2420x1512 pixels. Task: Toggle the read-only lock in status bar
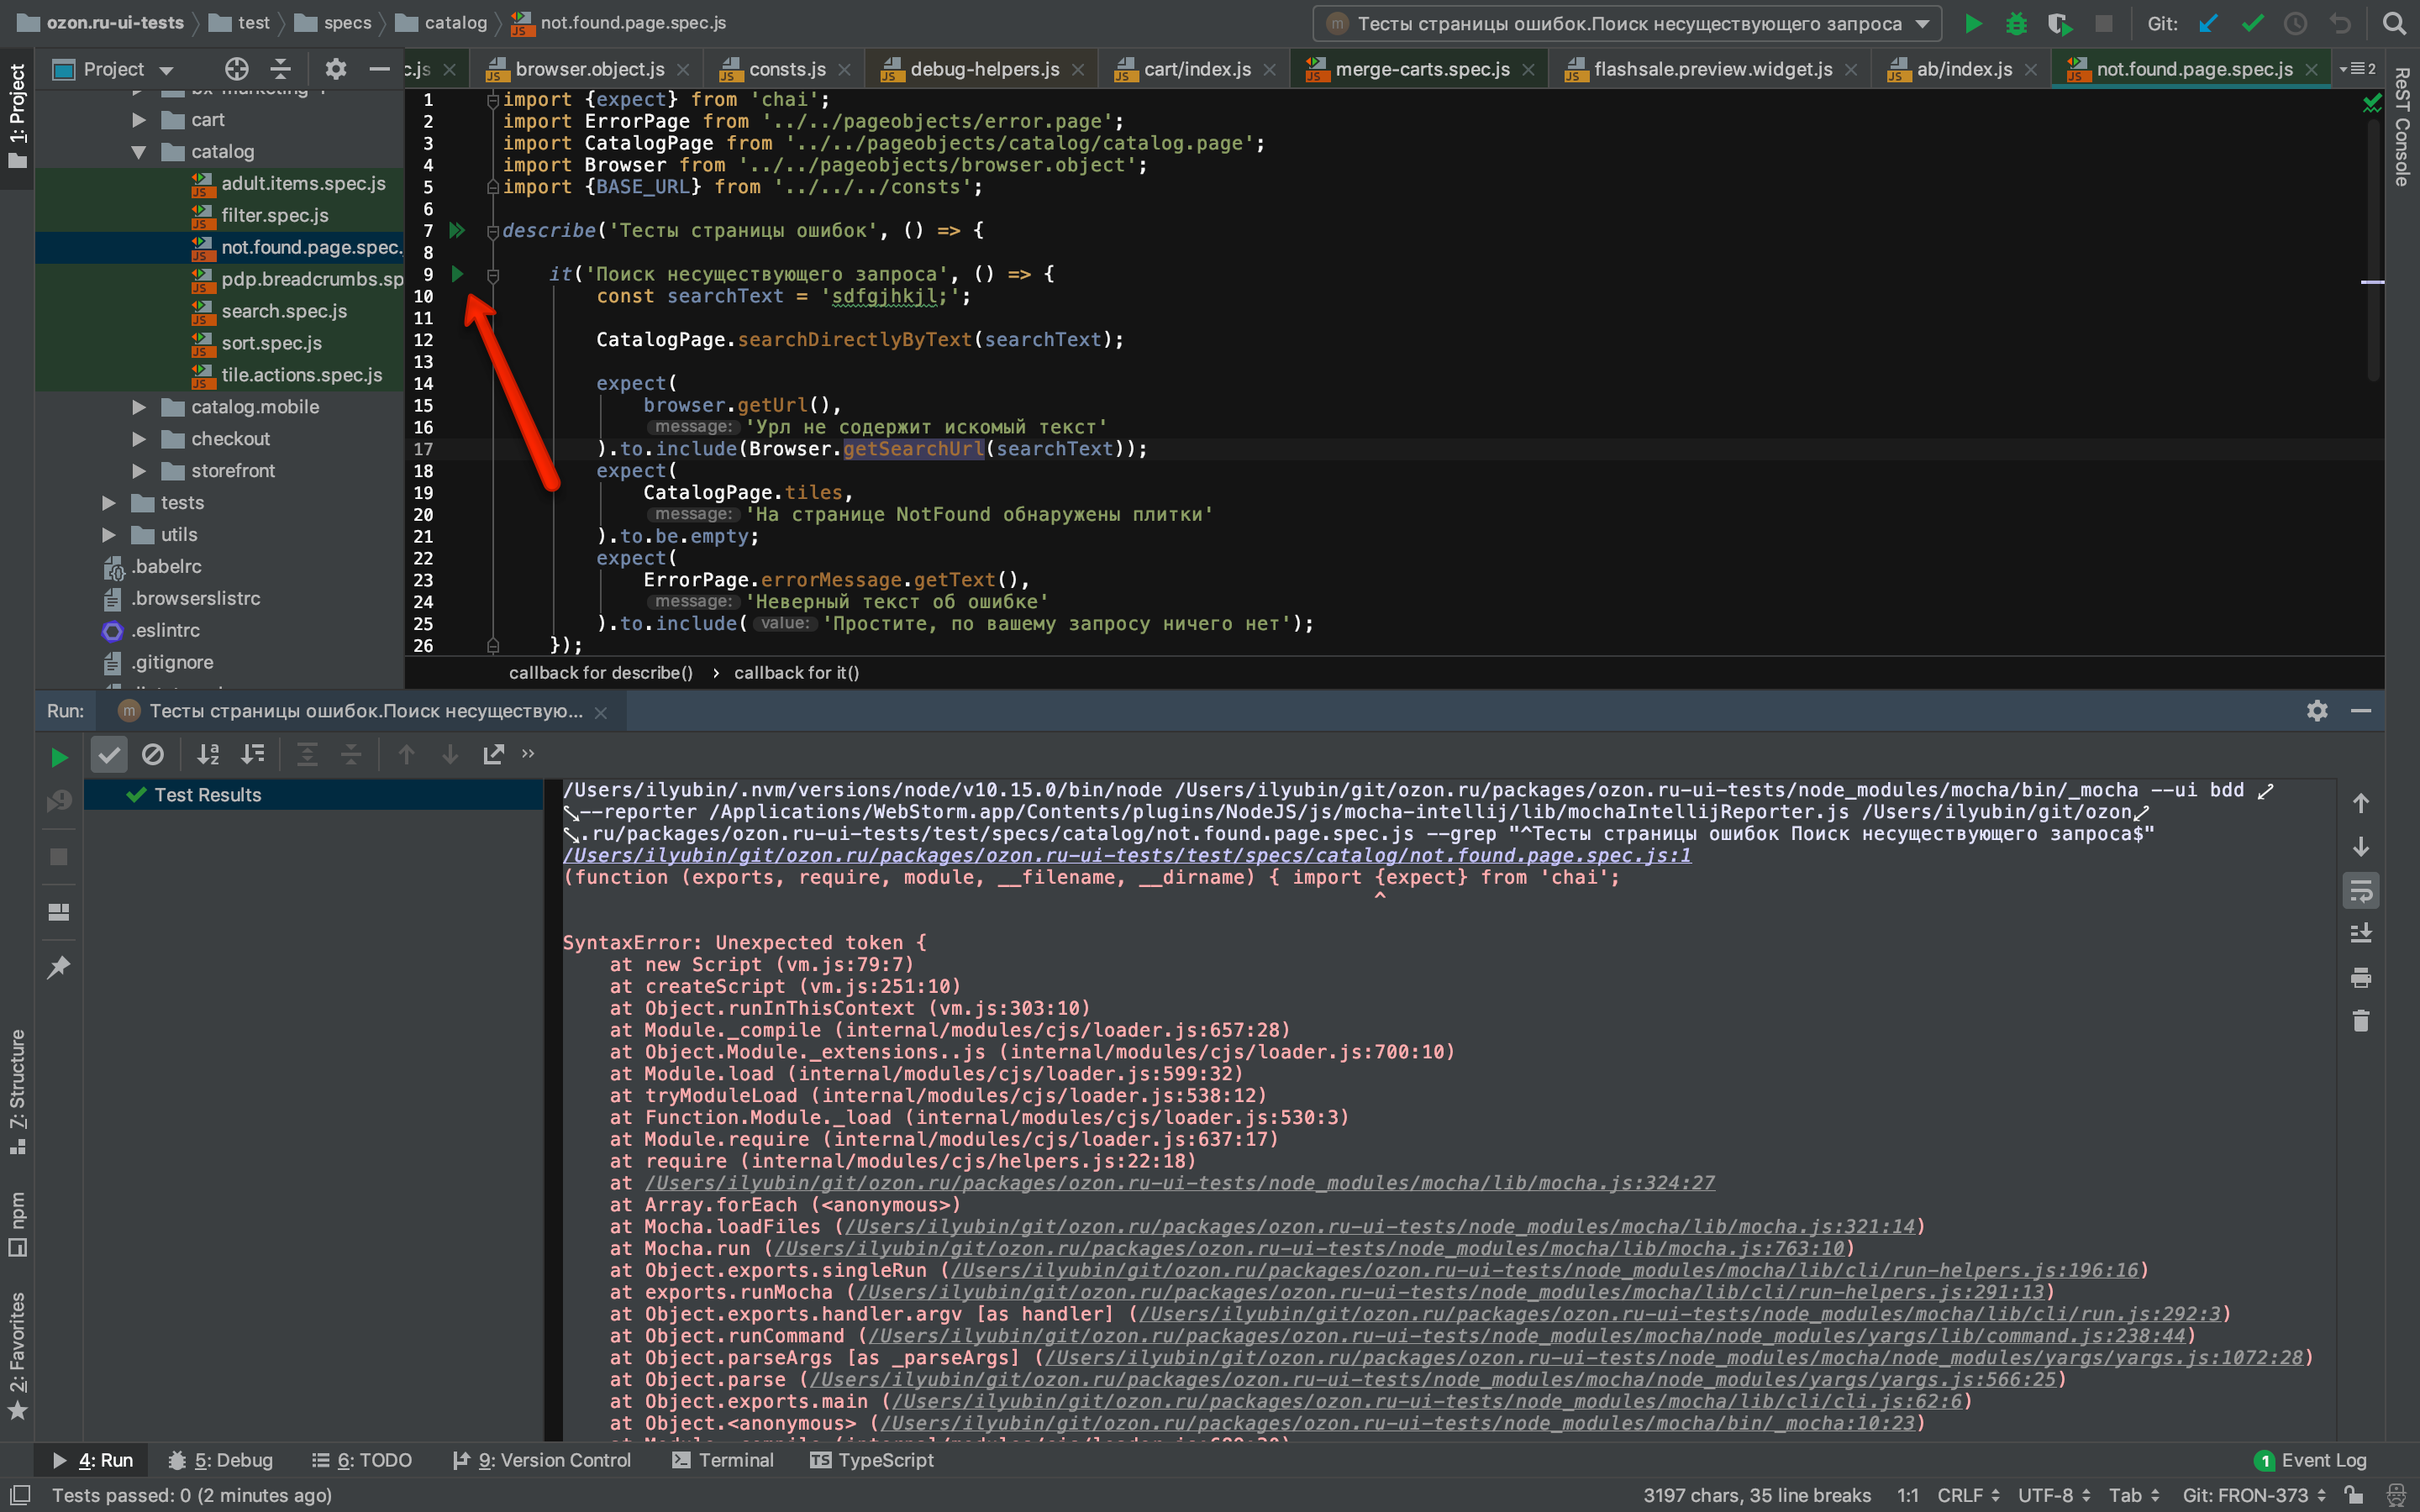(2354, 1495)
